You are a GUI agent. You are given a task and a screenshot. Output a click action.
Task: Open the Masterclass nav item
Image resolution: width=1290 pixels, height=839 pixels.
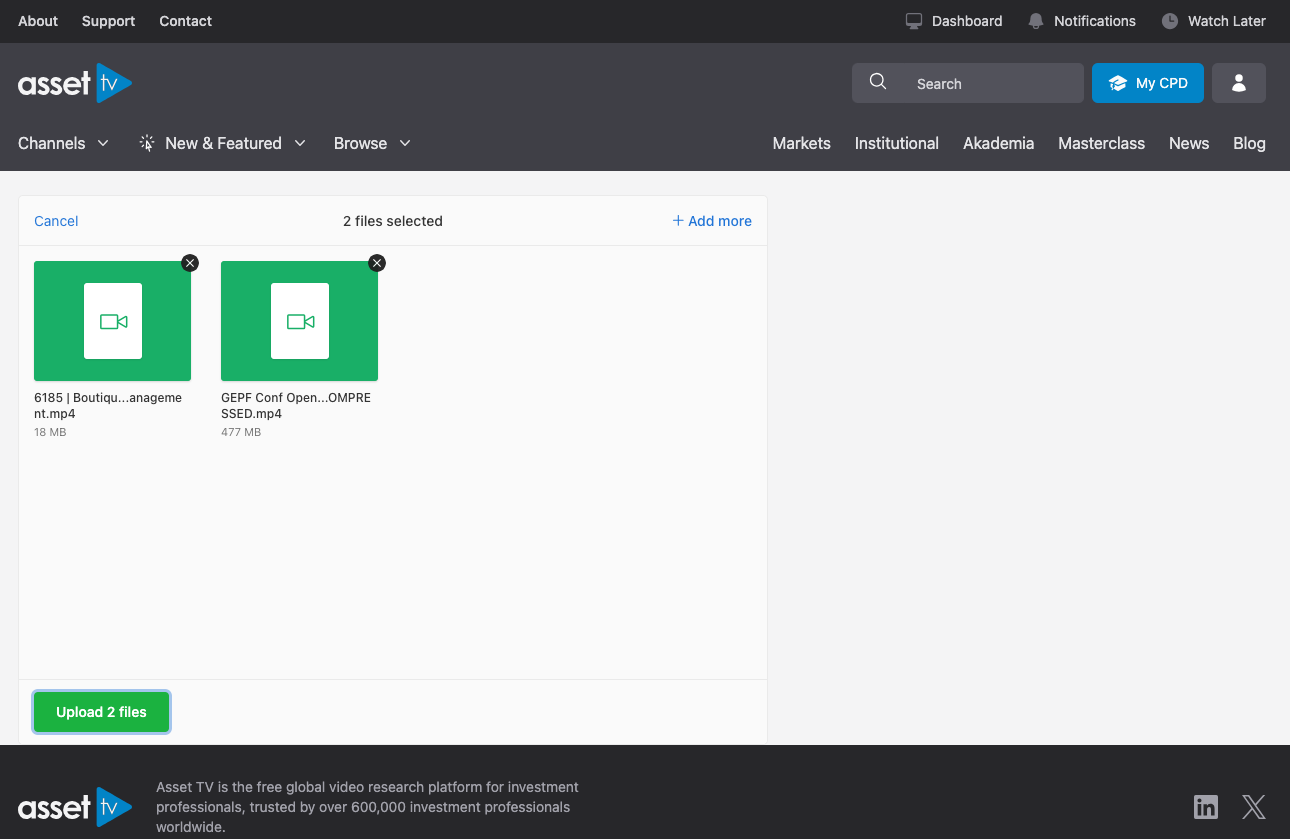pyautogui.click(x=1101, y=143)
